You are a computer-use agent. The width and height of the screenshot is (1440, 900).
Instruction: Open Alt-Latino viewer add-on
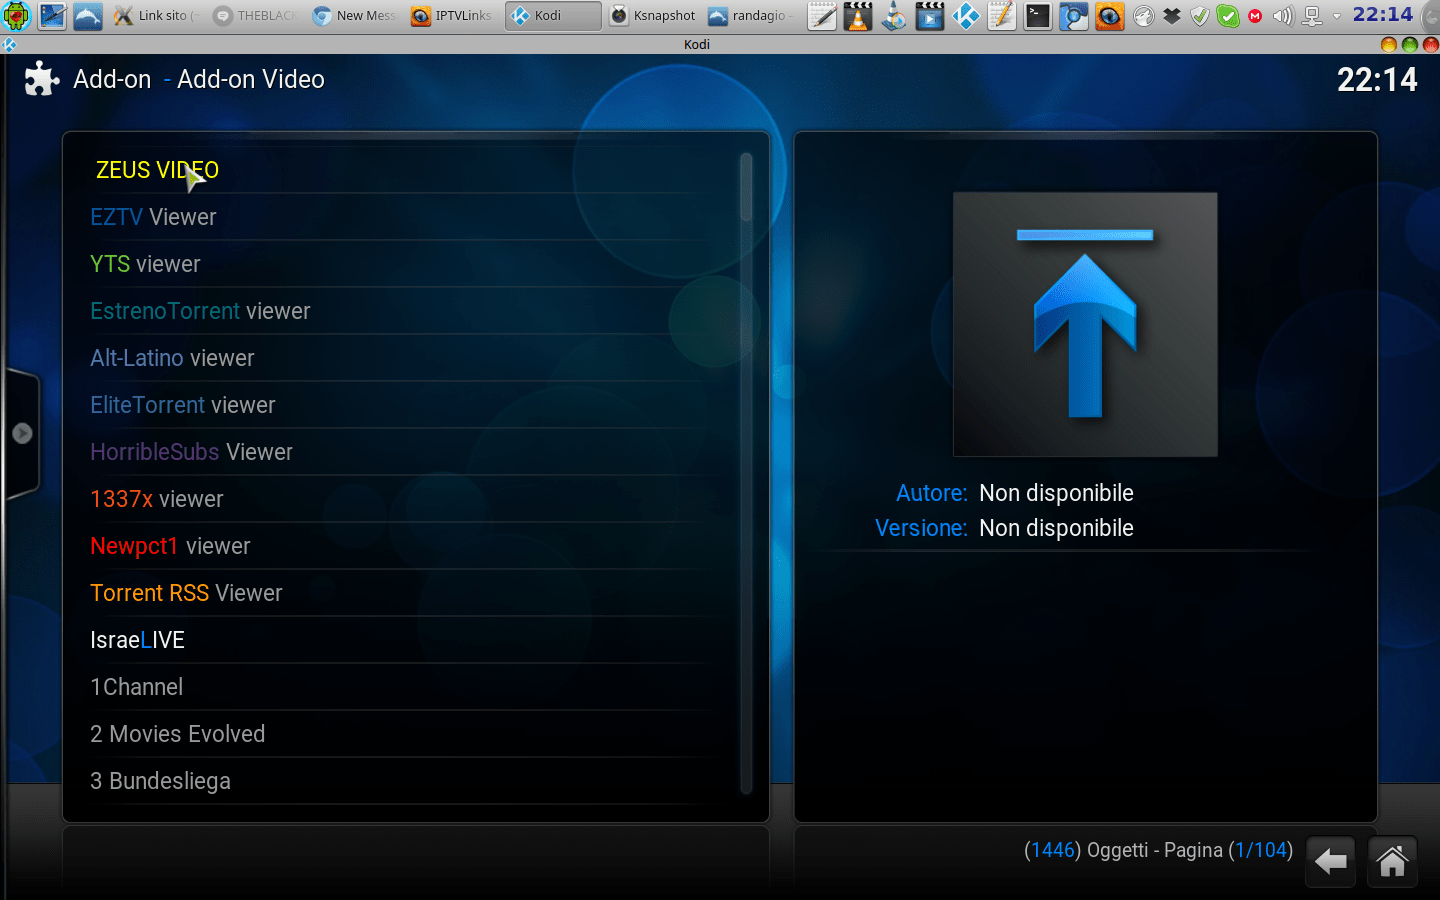(x=413, y=358)
